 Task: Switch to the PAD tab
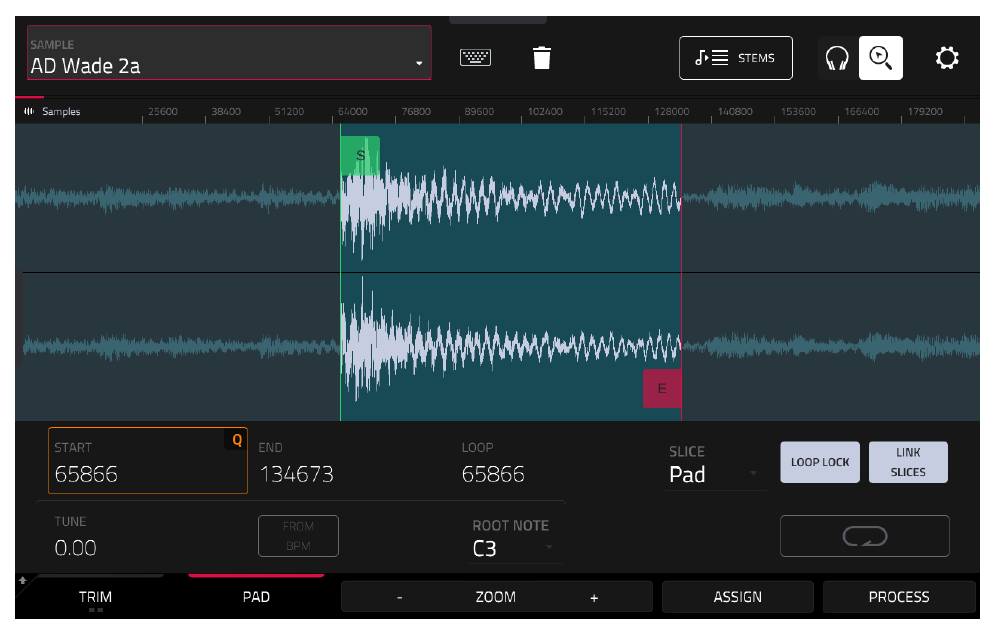point(256,597)
